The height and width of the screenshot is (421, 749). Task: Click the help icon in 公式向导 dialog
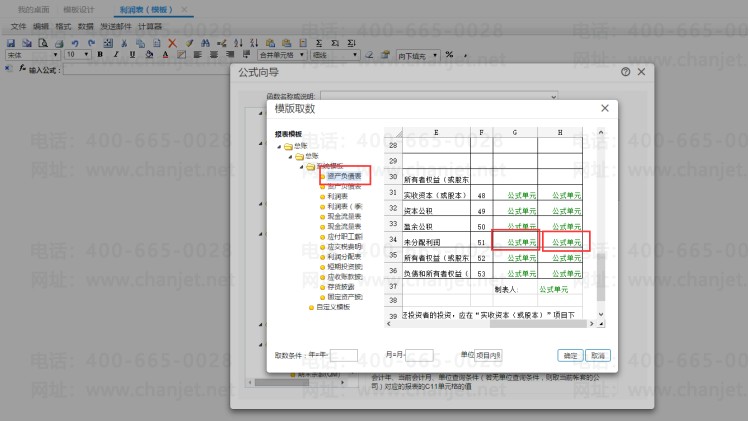(625, 72)
